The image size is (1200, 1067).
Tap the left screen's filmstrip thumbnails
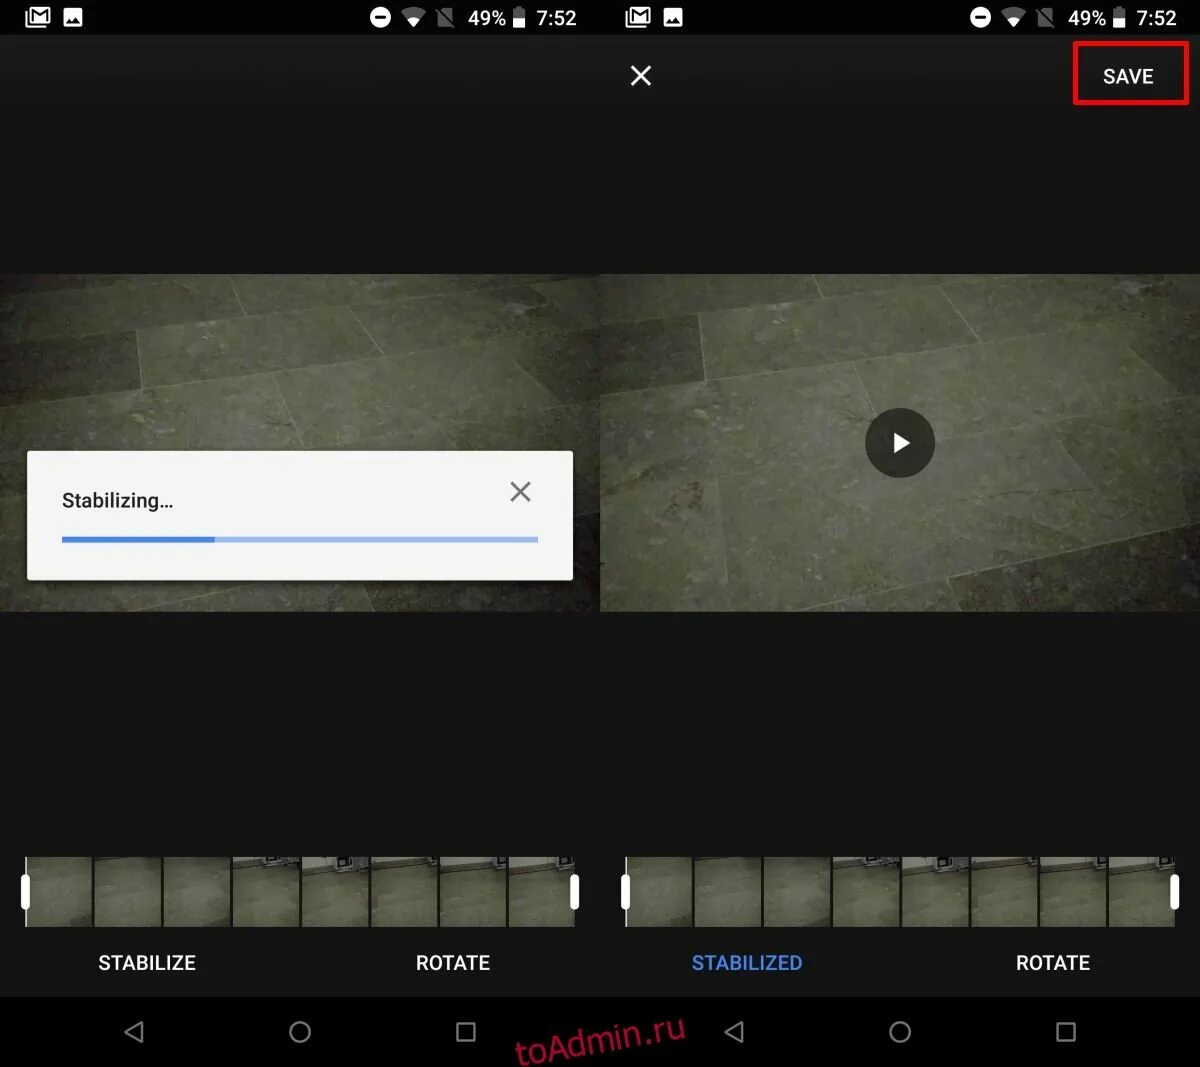tap(300, 891)
